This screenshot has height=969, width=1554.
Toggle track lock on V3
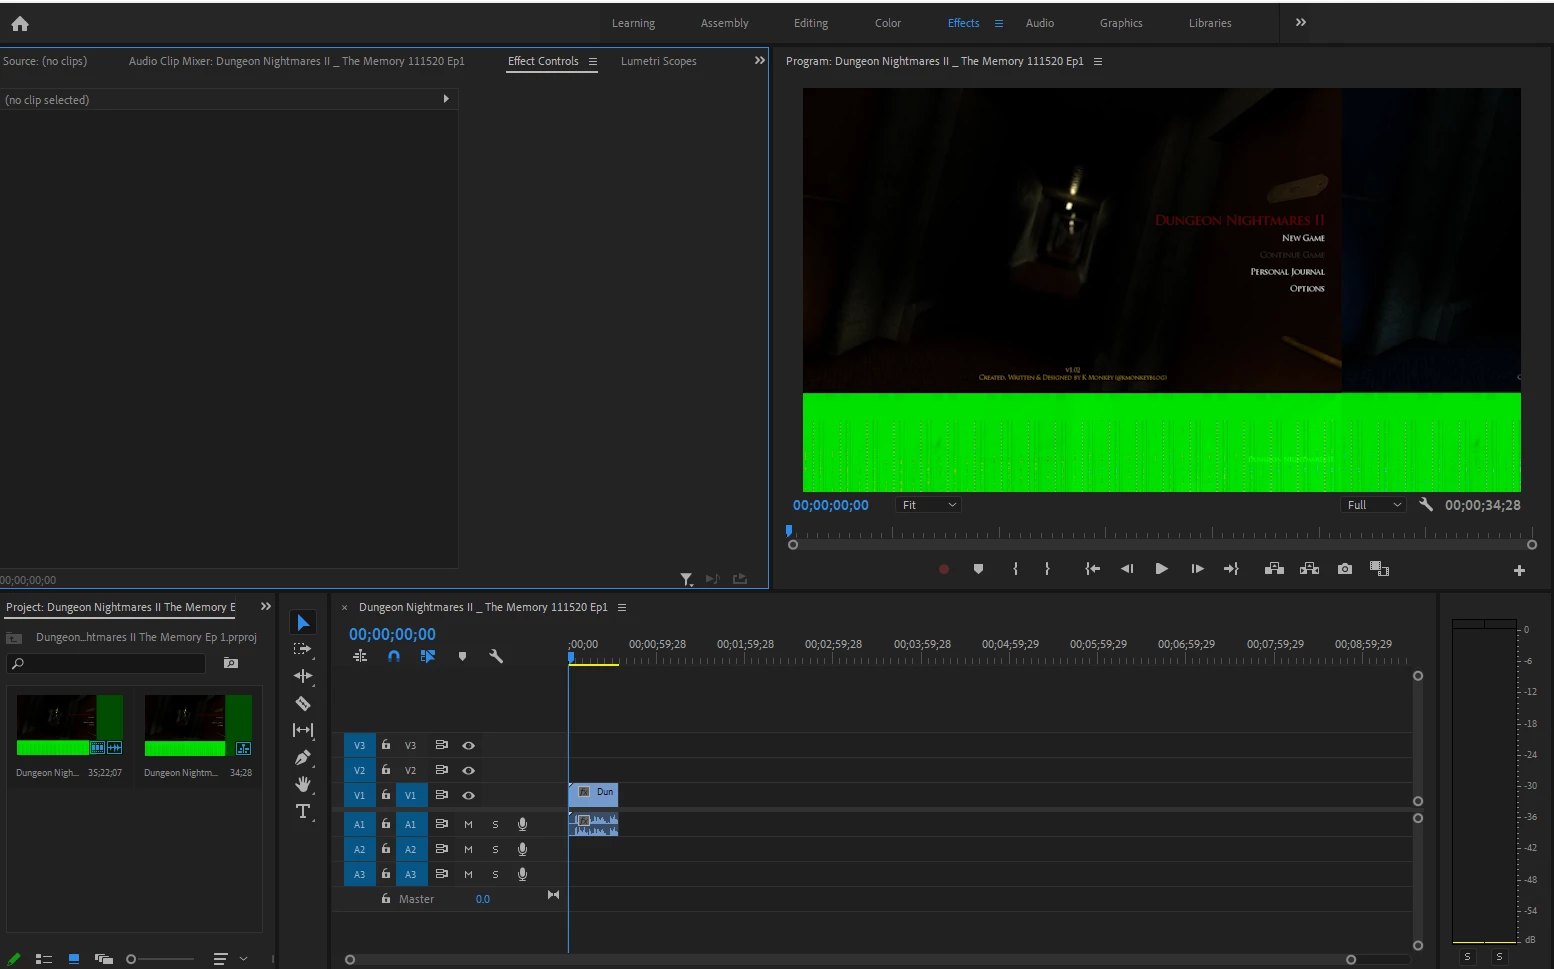point(386,745)
